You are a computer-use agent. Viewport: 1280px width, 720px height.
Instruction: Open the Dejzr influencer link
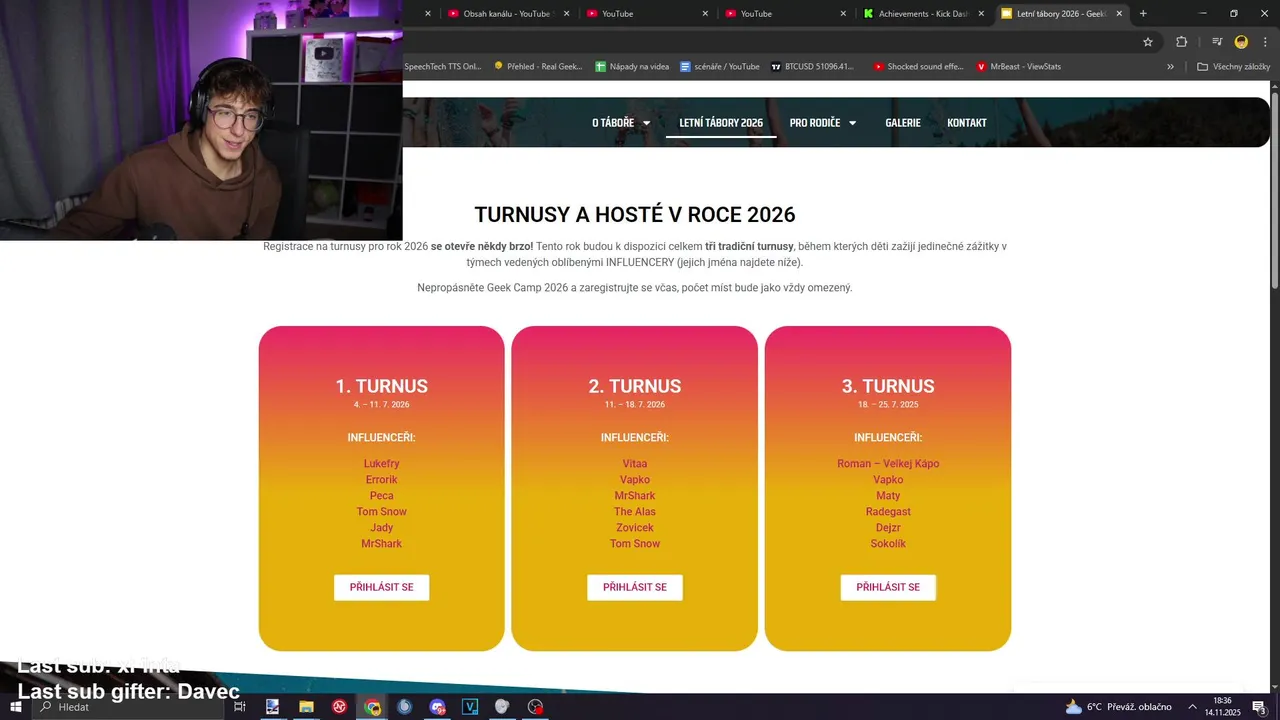(888, 528)
